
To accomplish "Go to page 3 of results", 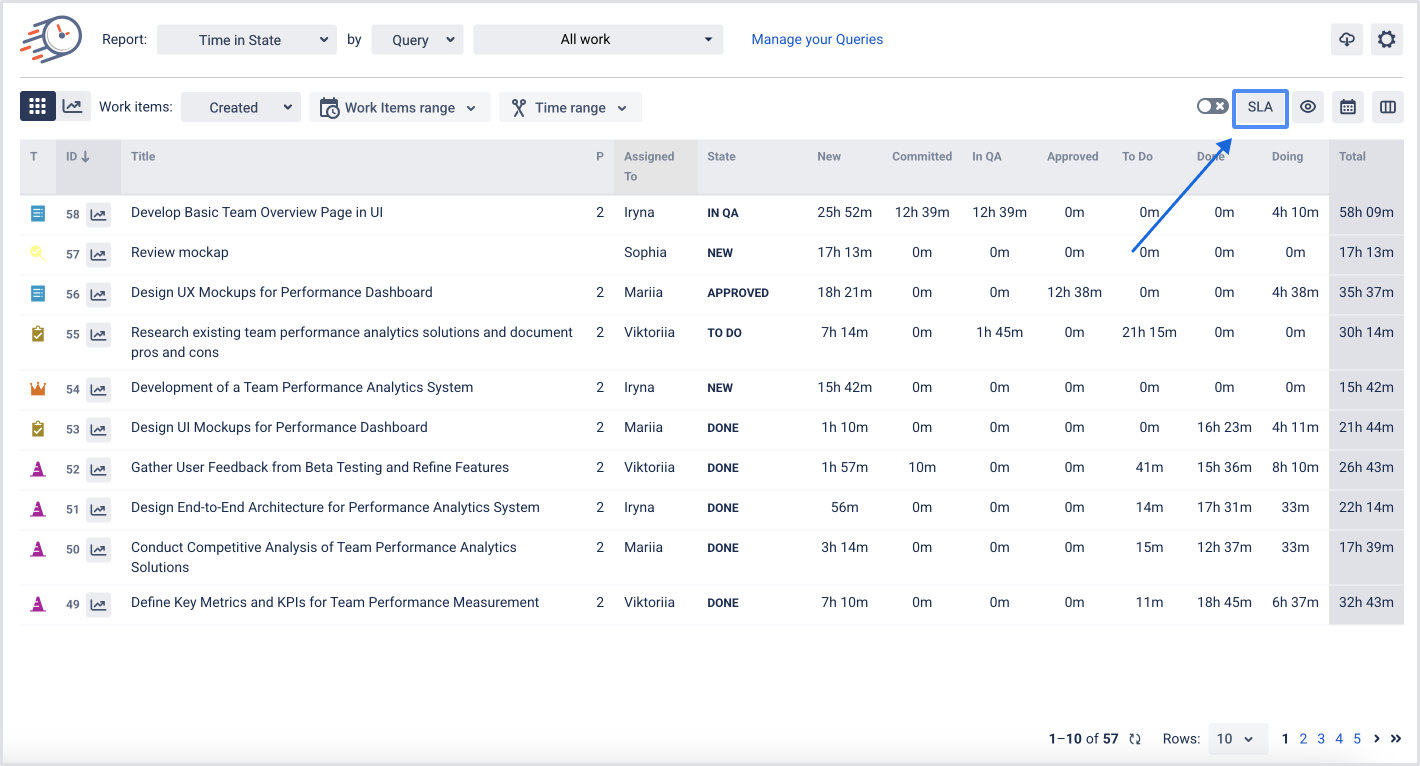I will (x=1321, y=739).
